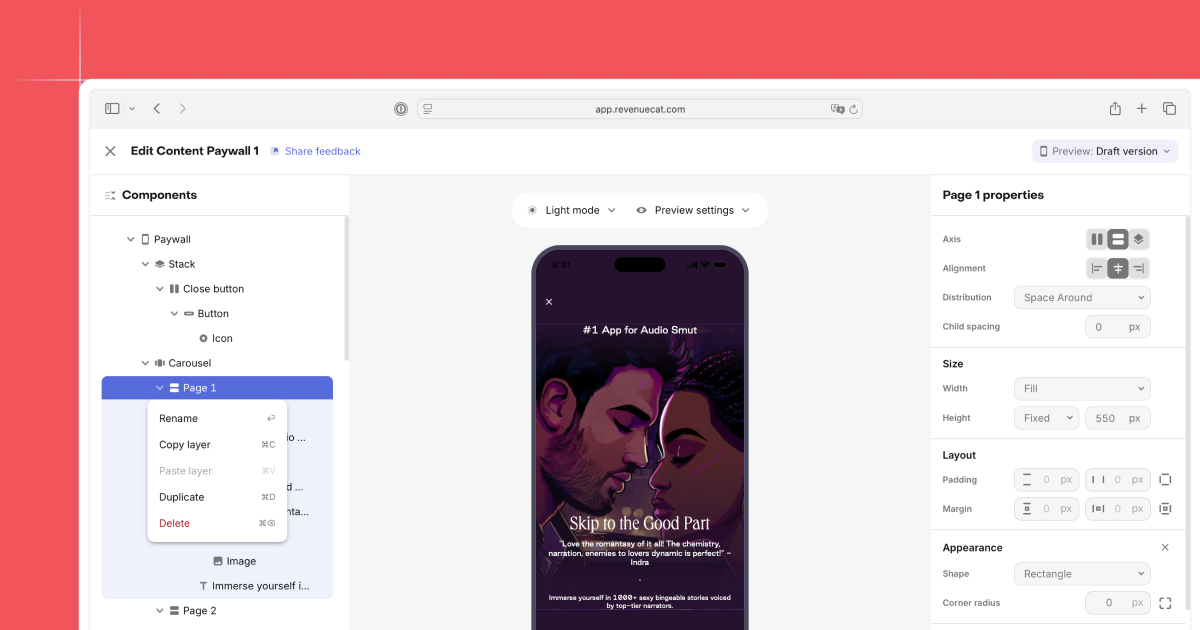Screen dimensions: 1200x630
Task: Expand individual corner radius controls
Action: (x=1165, y=603)
